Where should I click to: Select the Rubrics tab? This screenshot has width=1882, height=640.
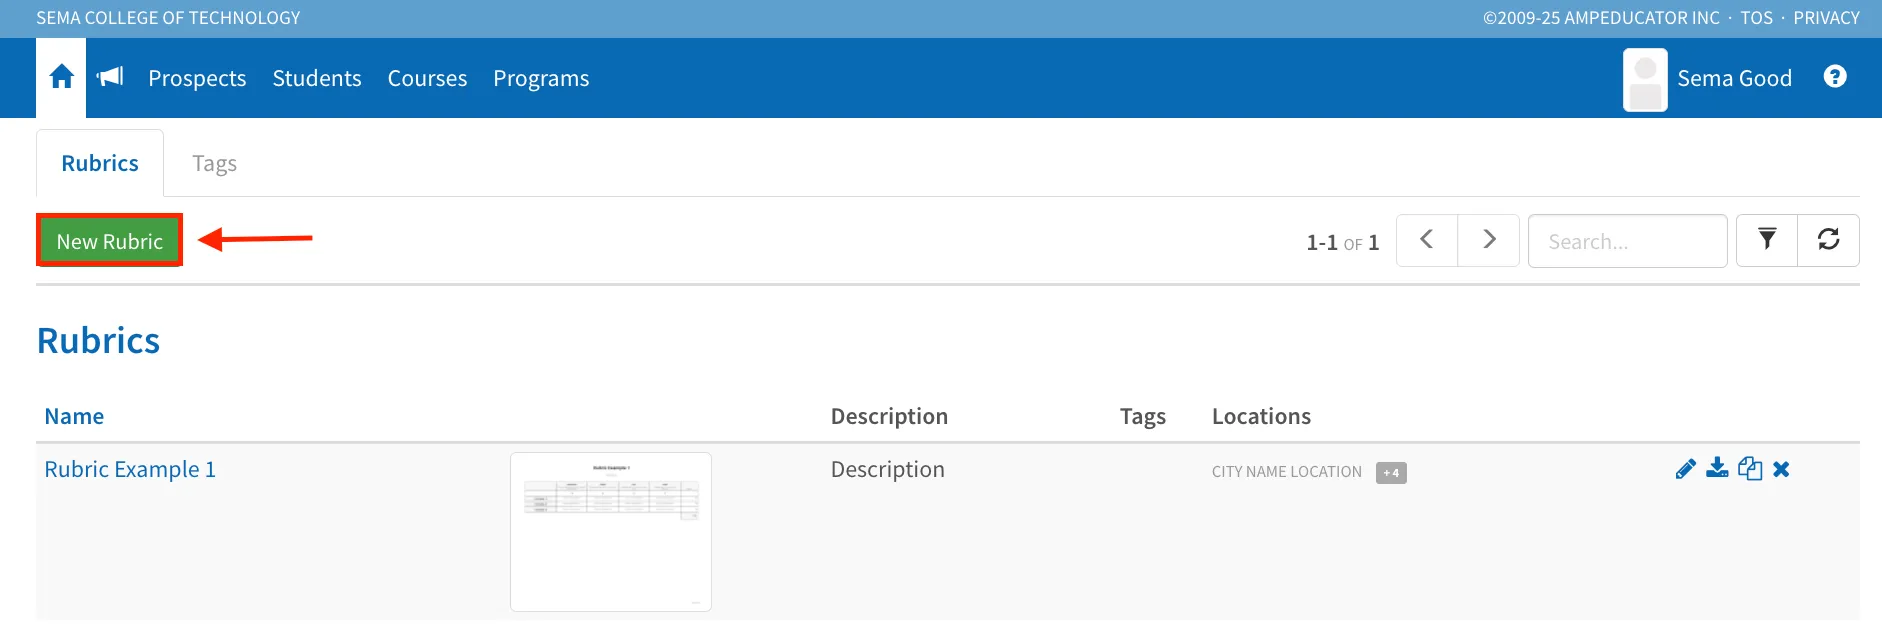(100, 163)
